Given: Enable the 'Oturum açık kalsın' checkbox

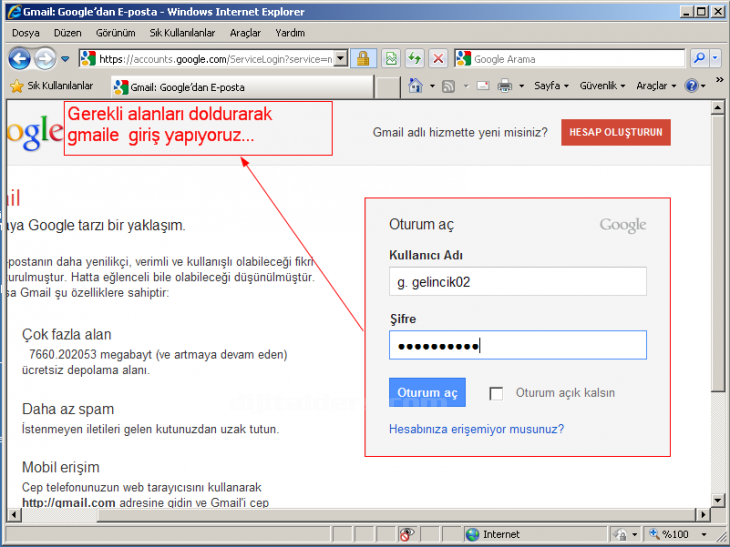Looking at the screenshot, I should coord(496,393).
